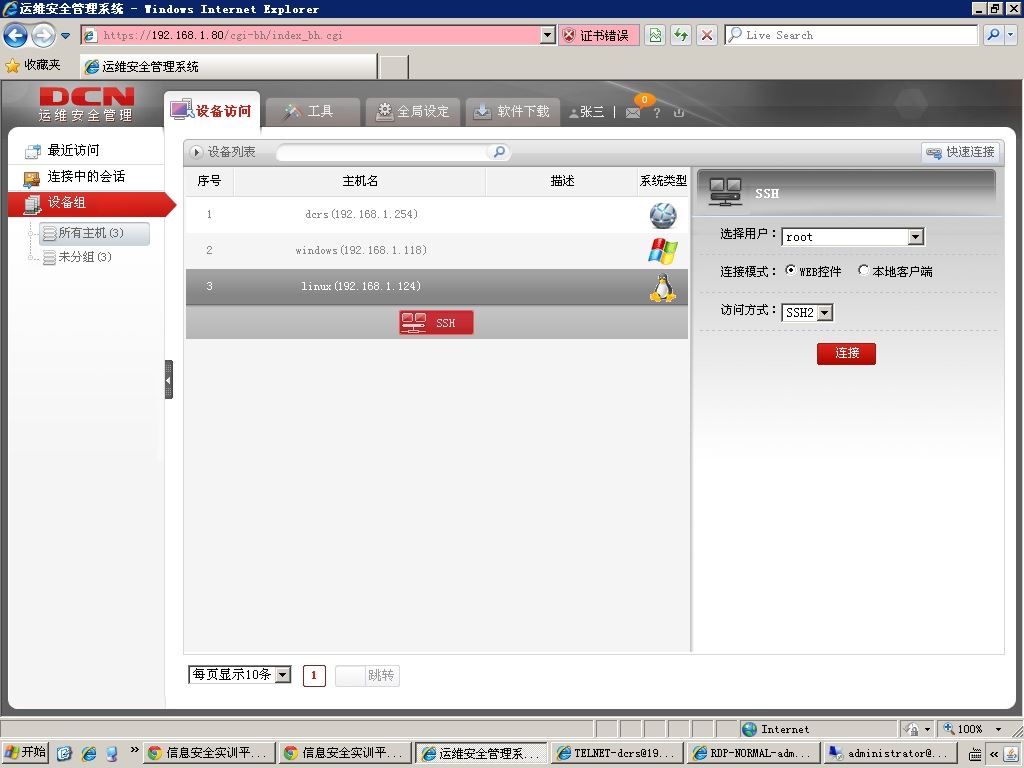Open a new blank browser tab
This screenshot has width=1024, height=768.
pos(394,67)
